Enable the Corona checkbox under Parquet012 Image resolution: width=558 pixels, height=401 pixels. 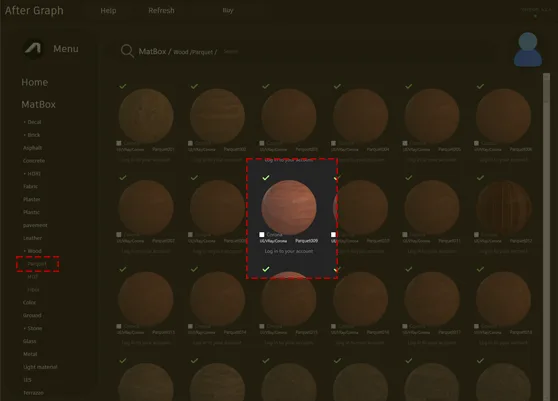[x=476, y=234]
